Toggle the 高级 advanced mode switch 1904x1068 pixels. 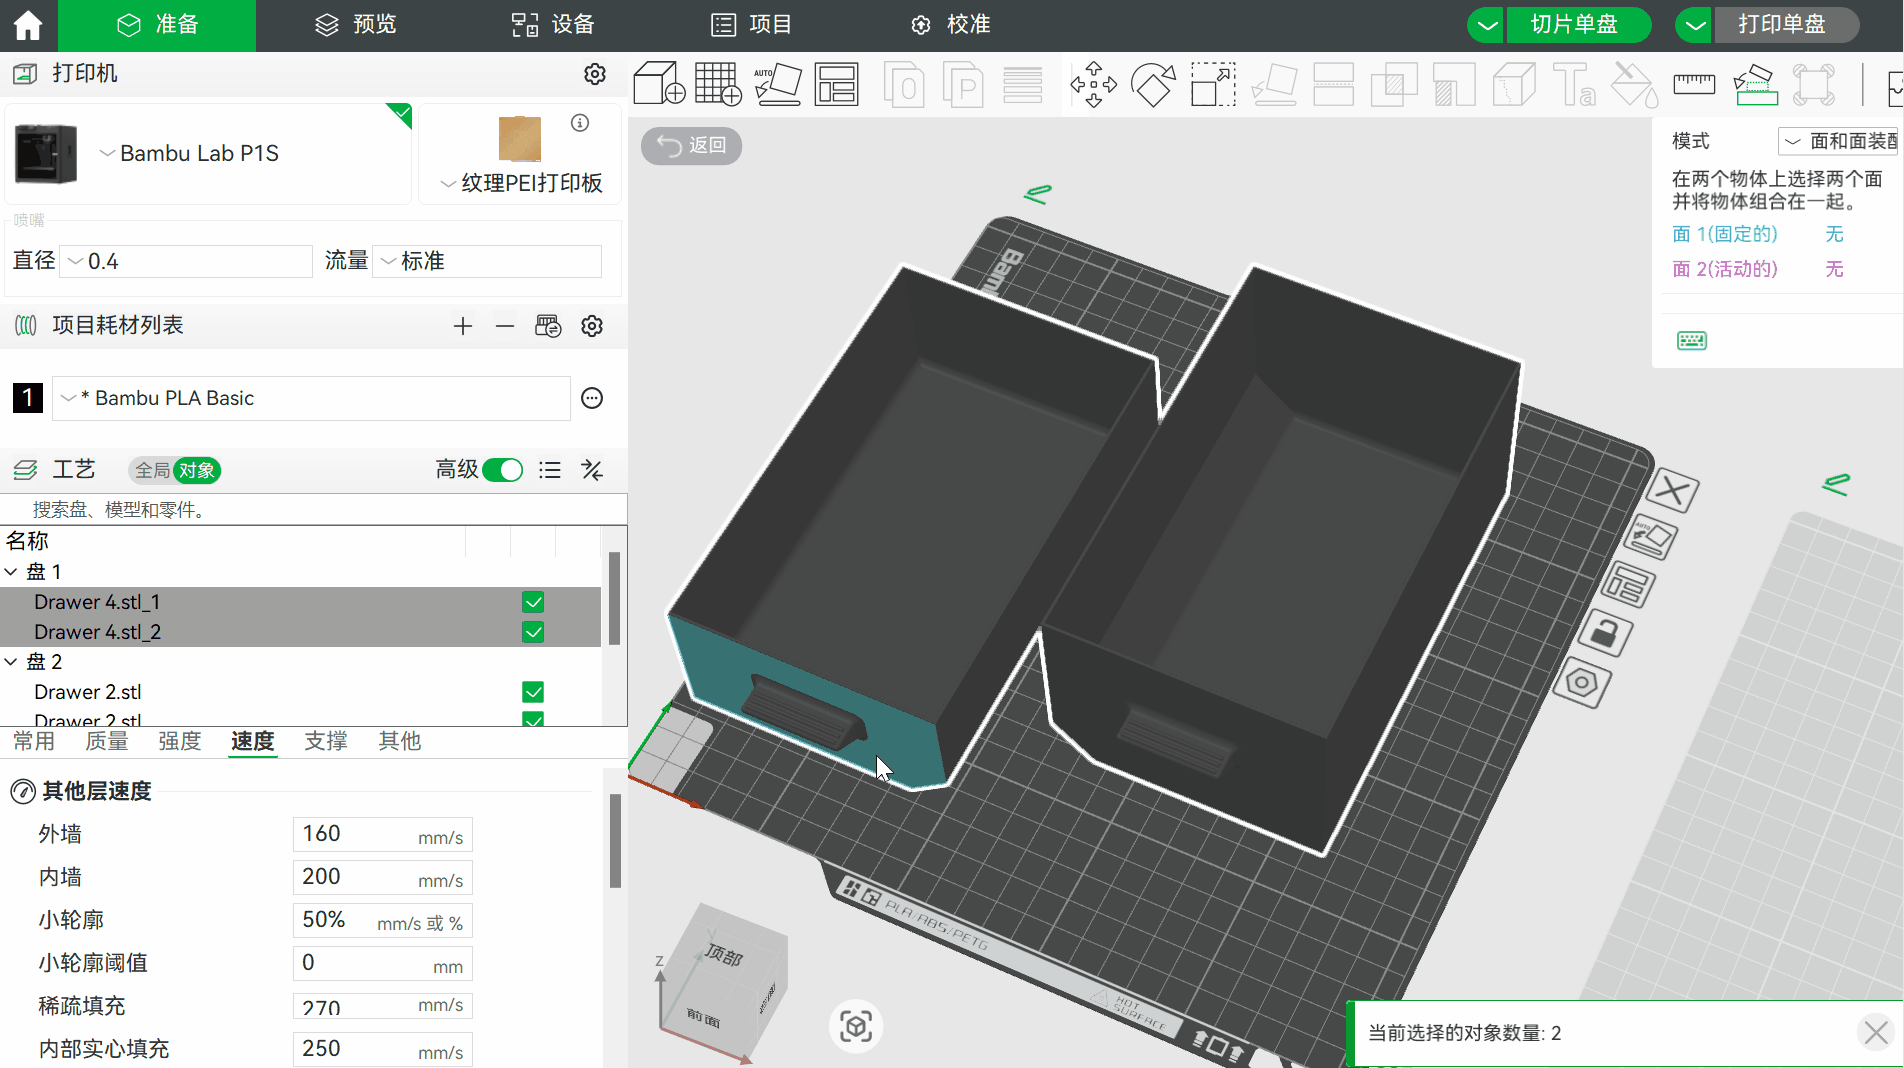(502, 470)
